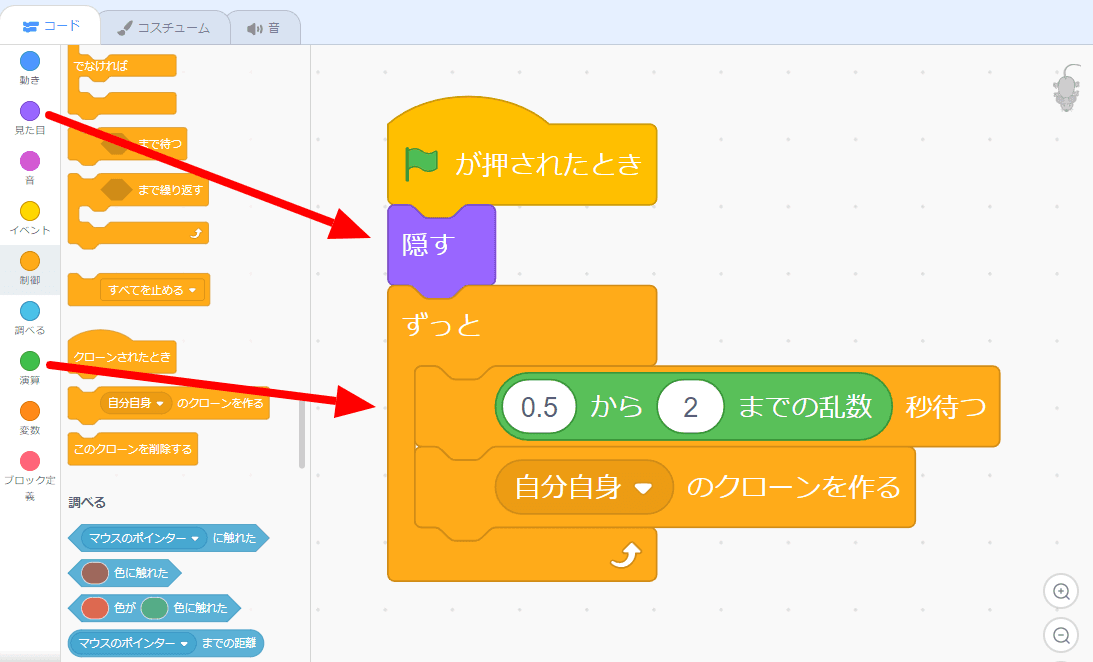Click the このクローンを削除する block
Screen dimensions: 1093x662
tap(132, 449)
